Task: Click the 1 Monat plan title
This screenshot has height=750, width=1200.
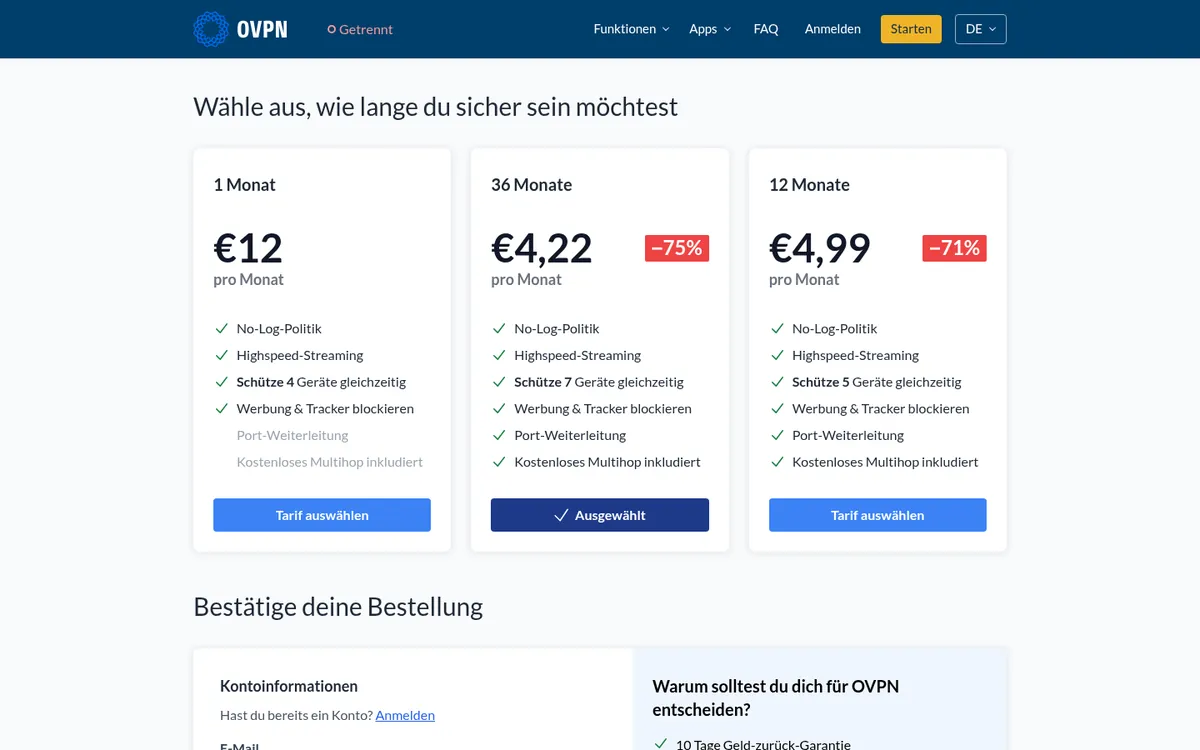Action: 244,185
